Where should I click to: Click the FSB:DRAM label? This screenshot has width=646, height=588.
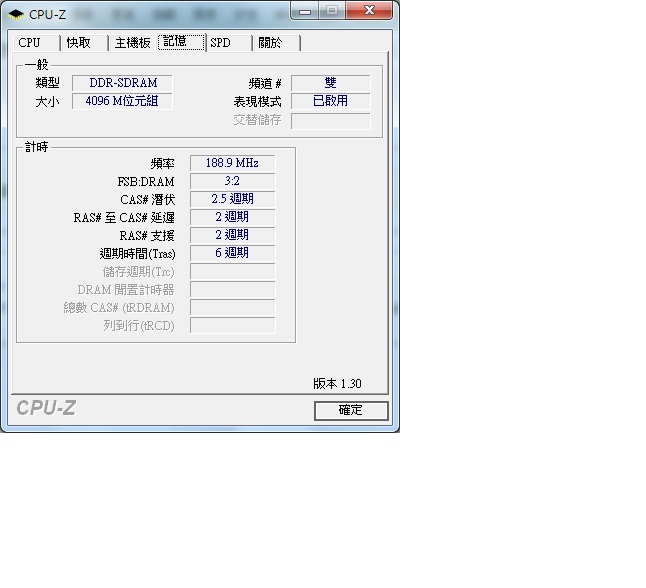(146, 182)
